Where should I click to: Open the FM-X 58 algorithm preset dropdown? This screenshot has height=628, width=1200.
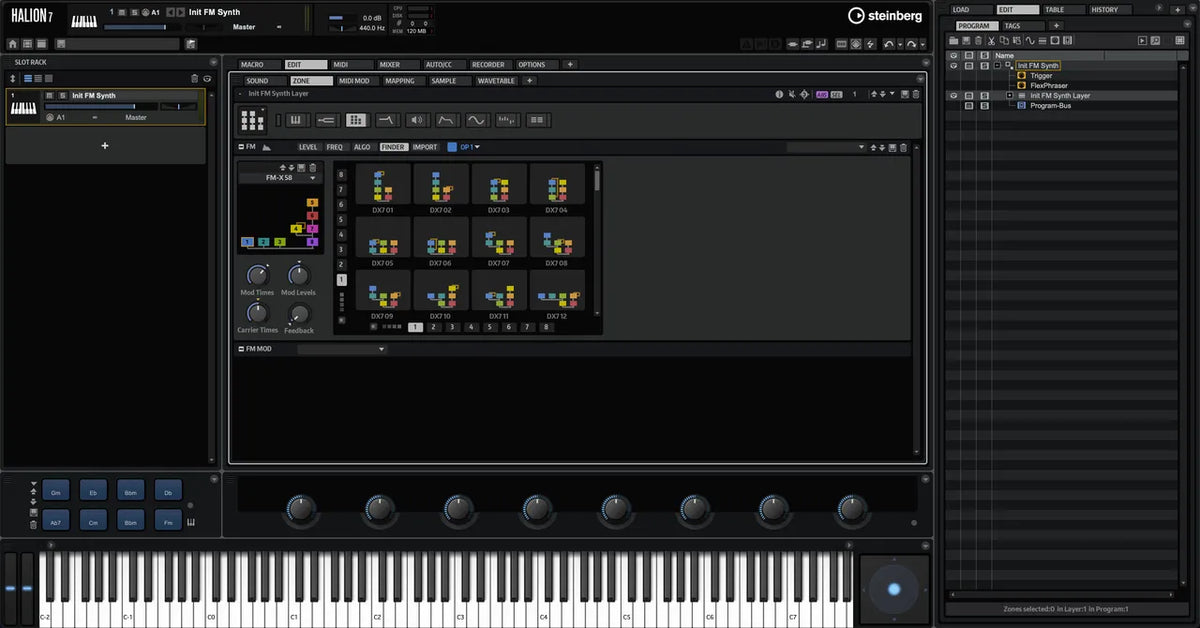280,178
